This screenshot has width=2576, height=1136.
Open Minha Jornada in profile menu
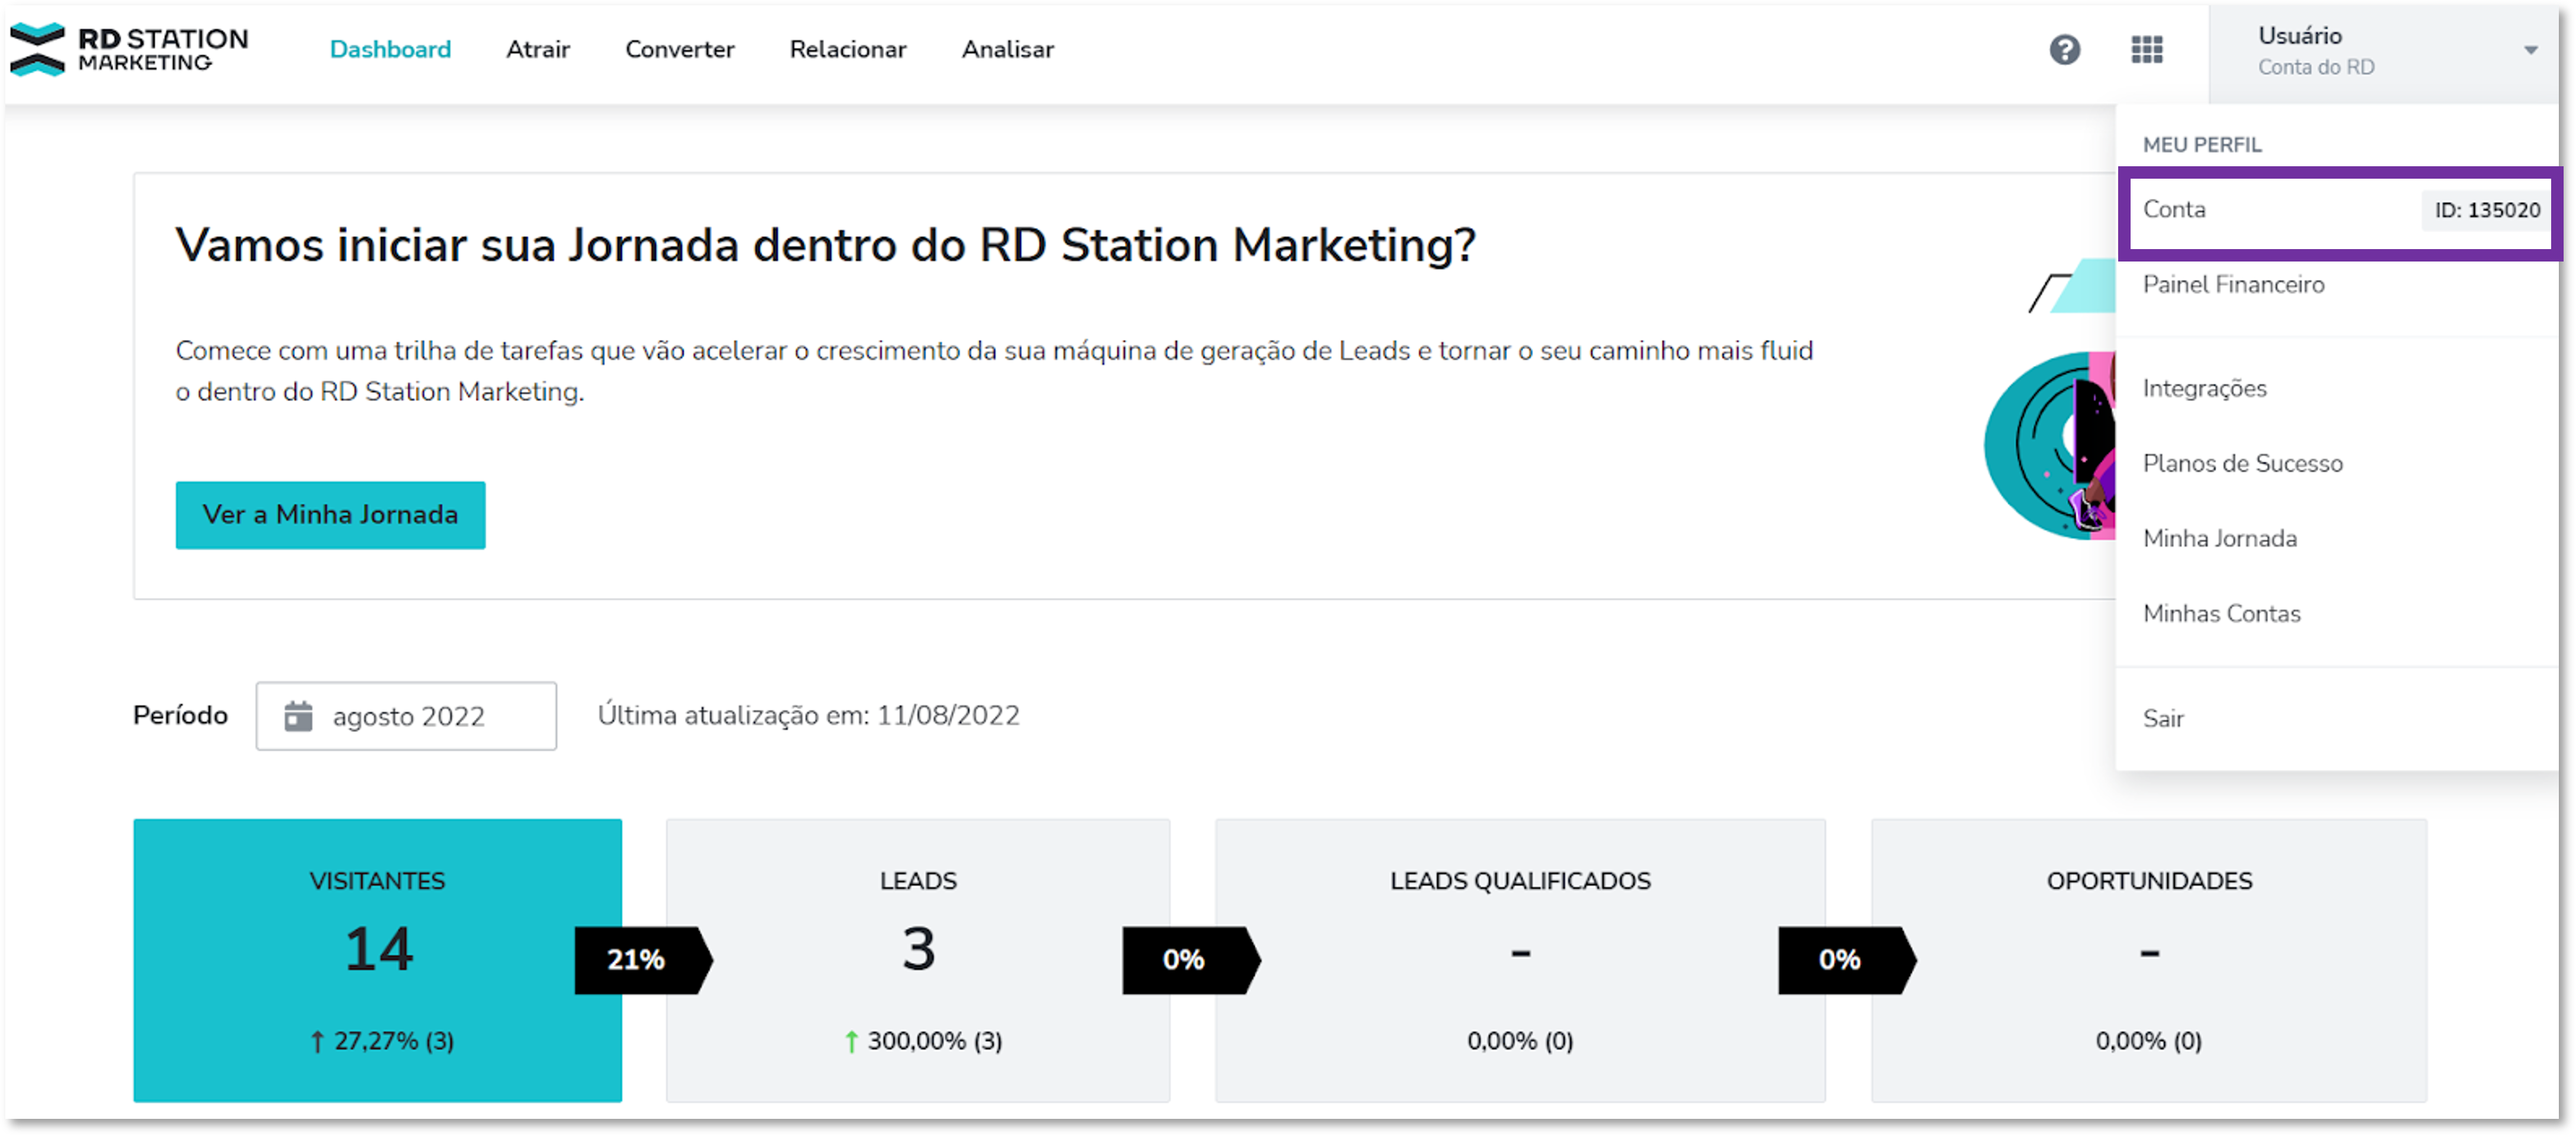click(x=2219, y=539)
